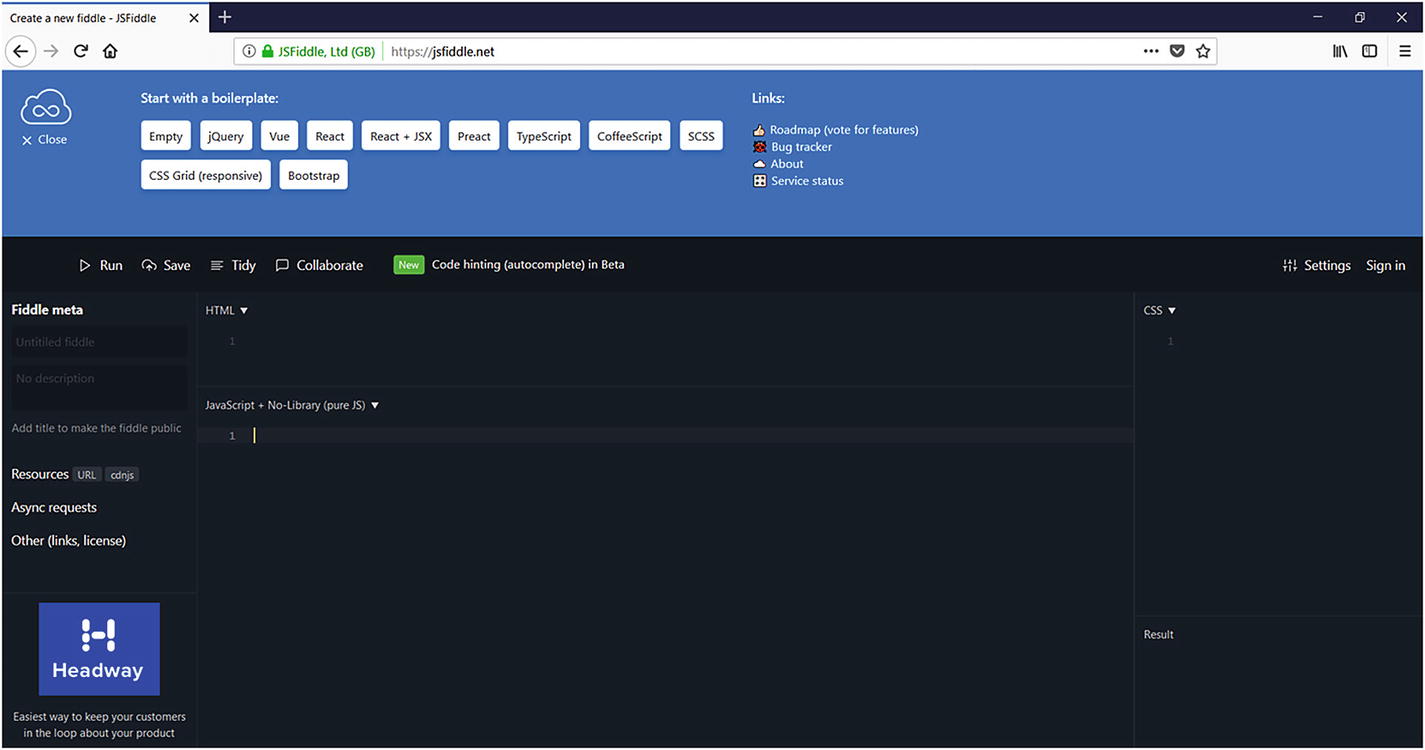
Task: Click the browser address bar URL
Action: point(442,52)
